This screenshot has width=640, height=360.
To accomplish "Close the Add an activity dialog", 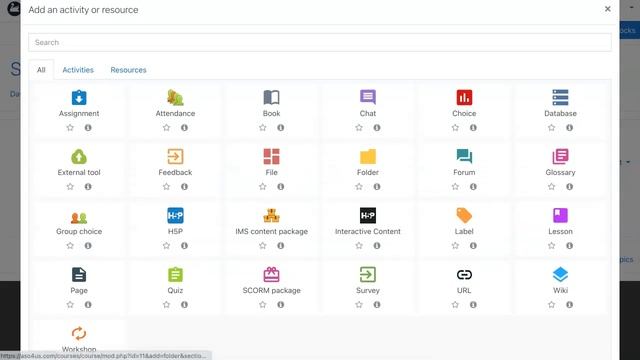I will tap(607, 9).
